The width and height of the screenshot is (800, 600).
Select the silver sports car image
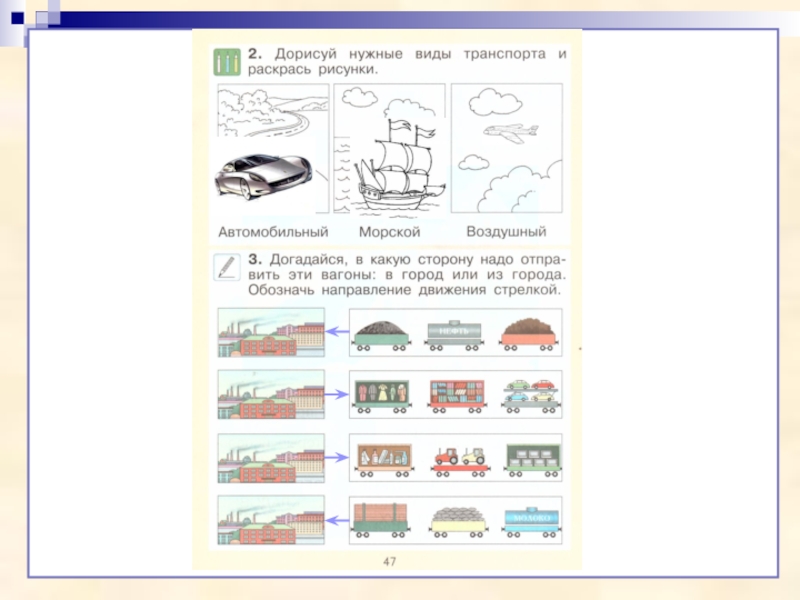263,177
